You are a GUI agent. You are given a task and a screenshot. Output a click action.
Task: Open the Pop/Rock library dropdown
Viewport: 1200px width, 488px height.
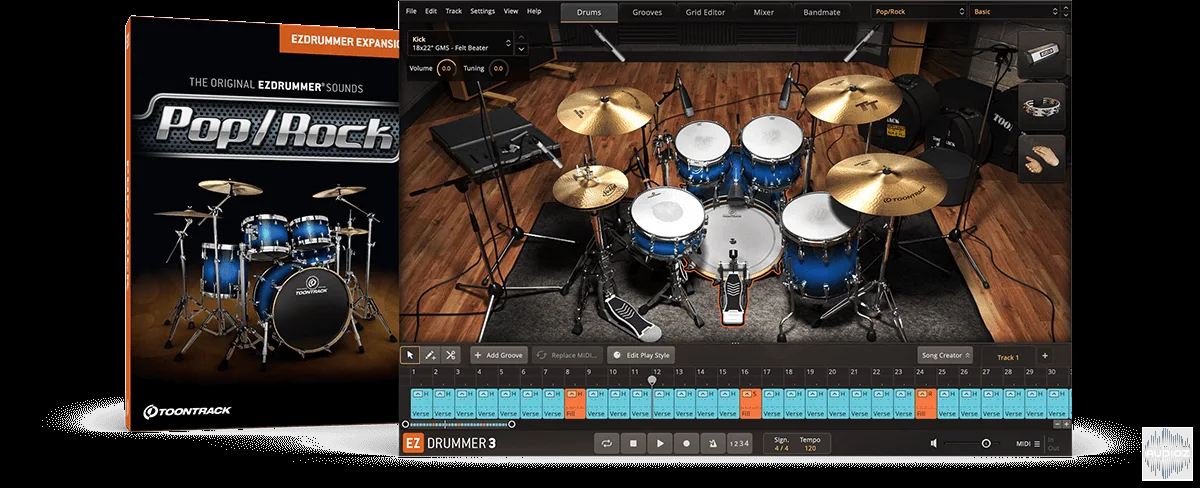click(917, 12)
